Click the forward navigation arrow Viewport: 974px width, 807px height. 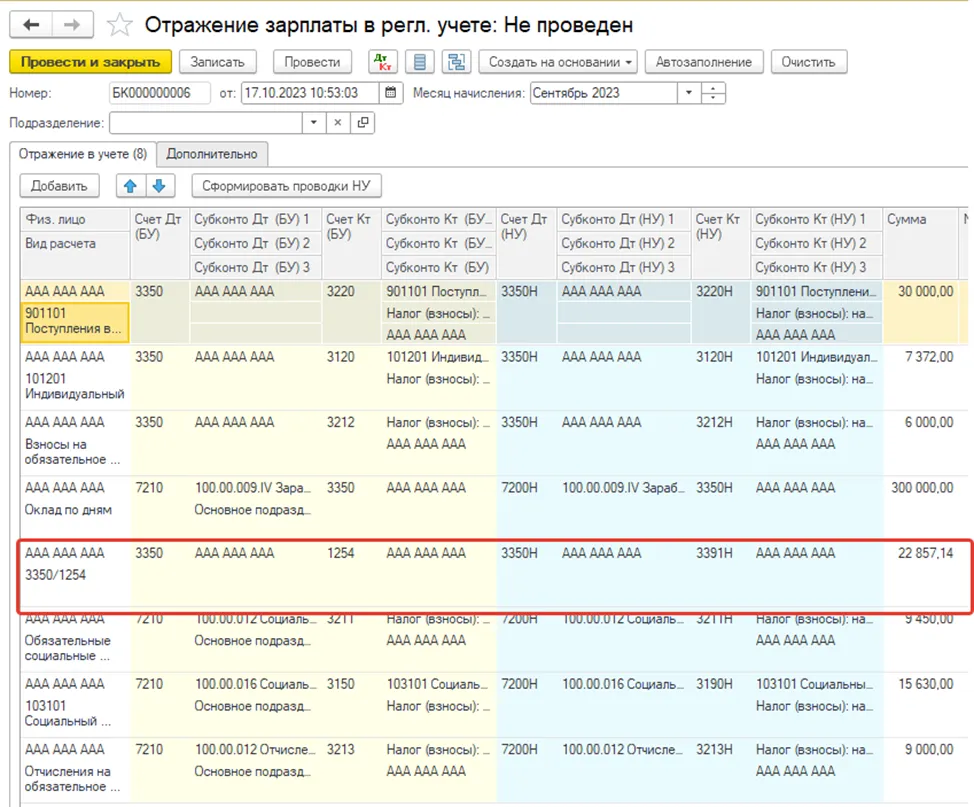point(73,25)
